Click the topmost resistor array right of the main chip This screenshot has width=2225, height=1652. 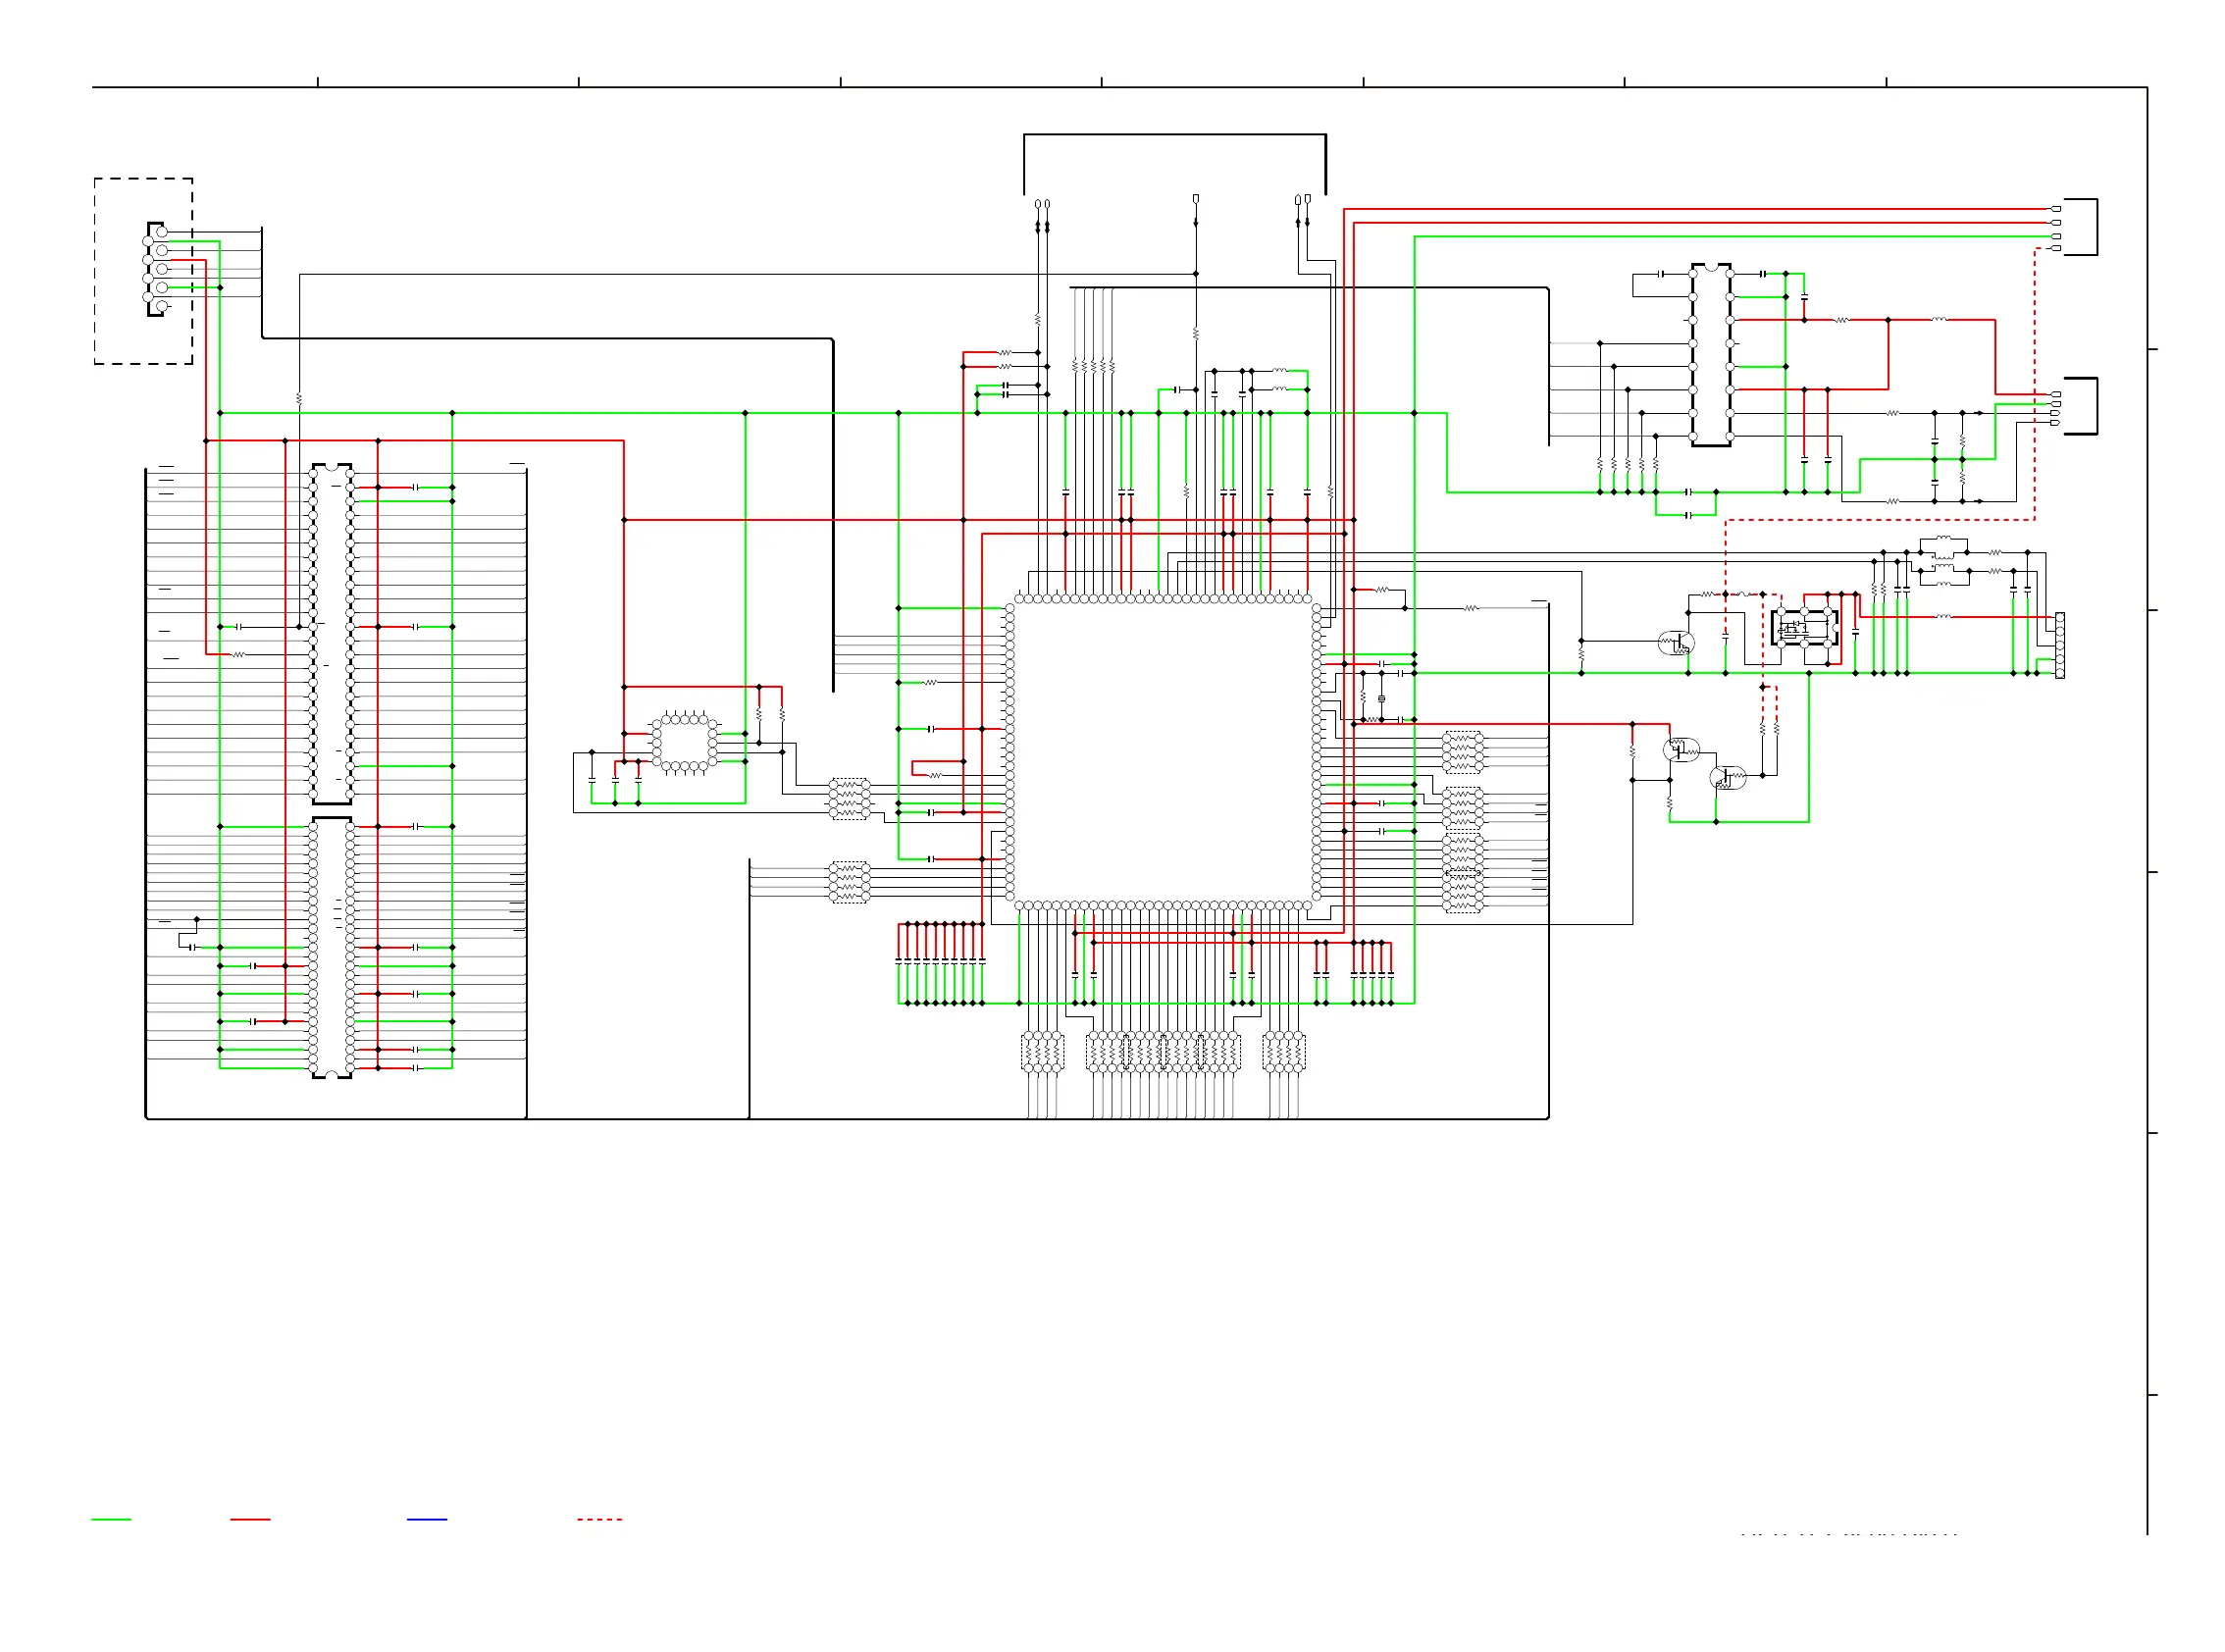1463,752
